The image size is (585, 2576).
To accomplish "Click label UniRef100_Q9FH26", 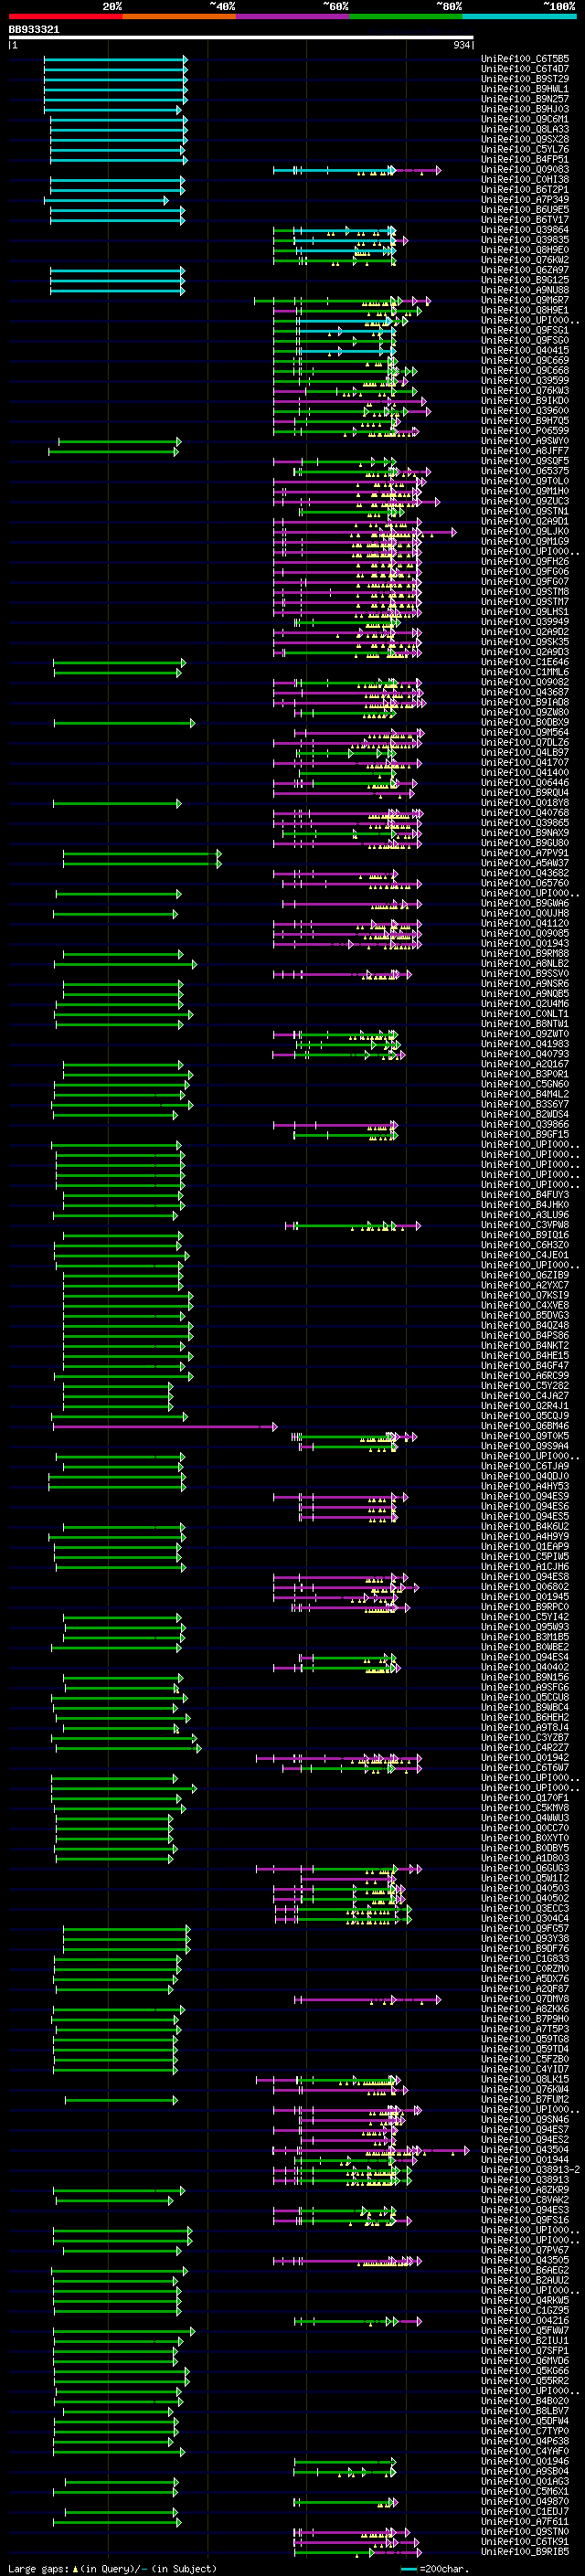I will pyautogui.click(x=525, y=562).
